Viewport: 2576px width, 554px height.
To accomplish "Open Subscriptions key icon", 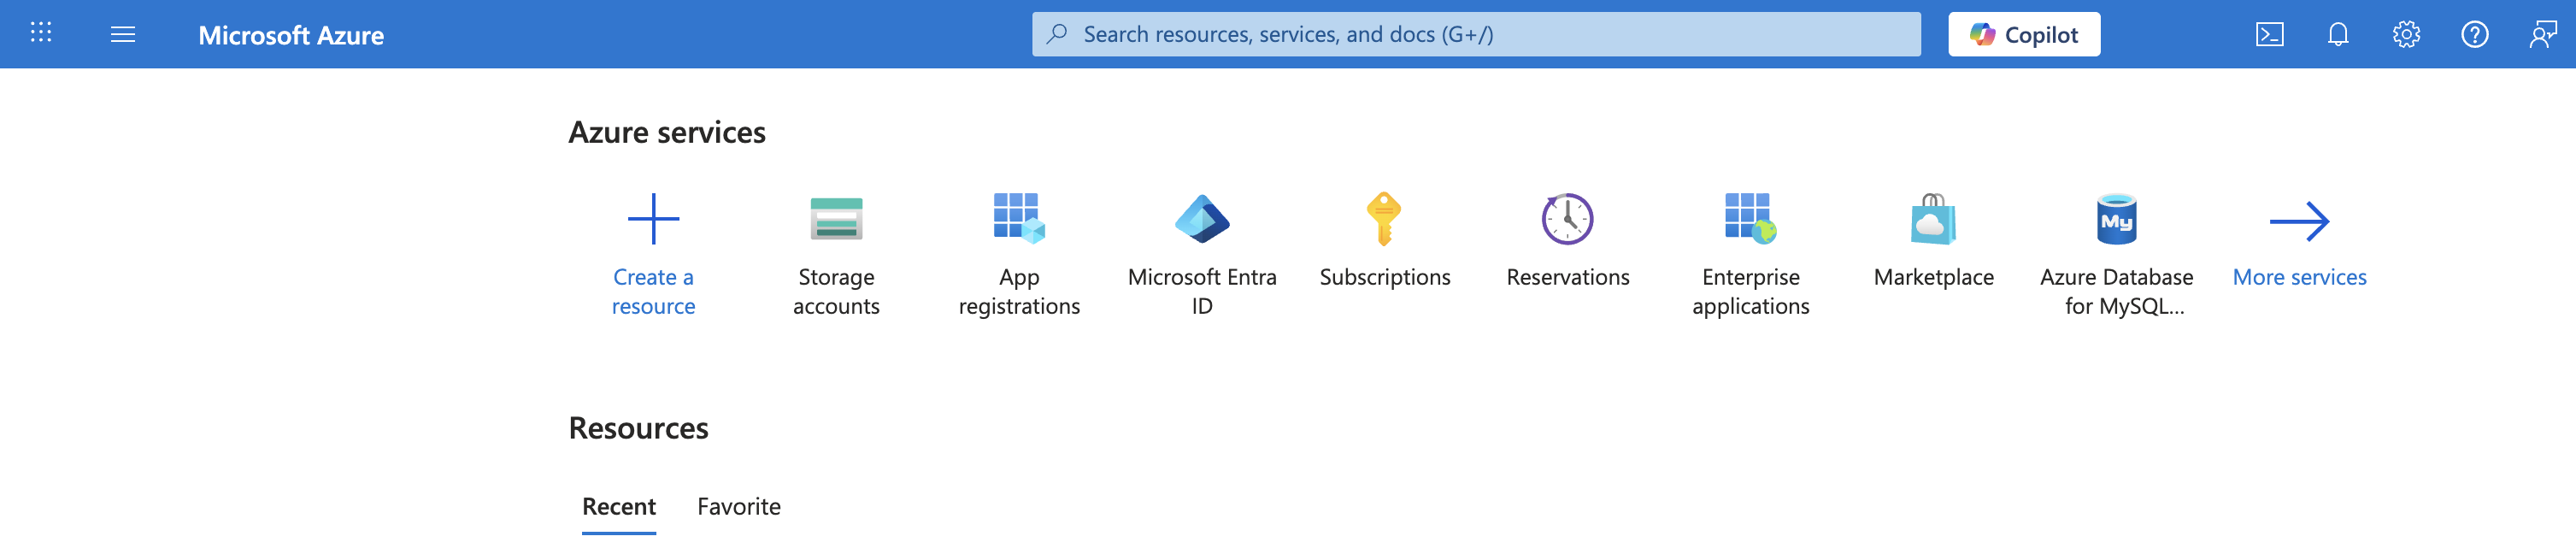I will click(x=1384, y=219).
